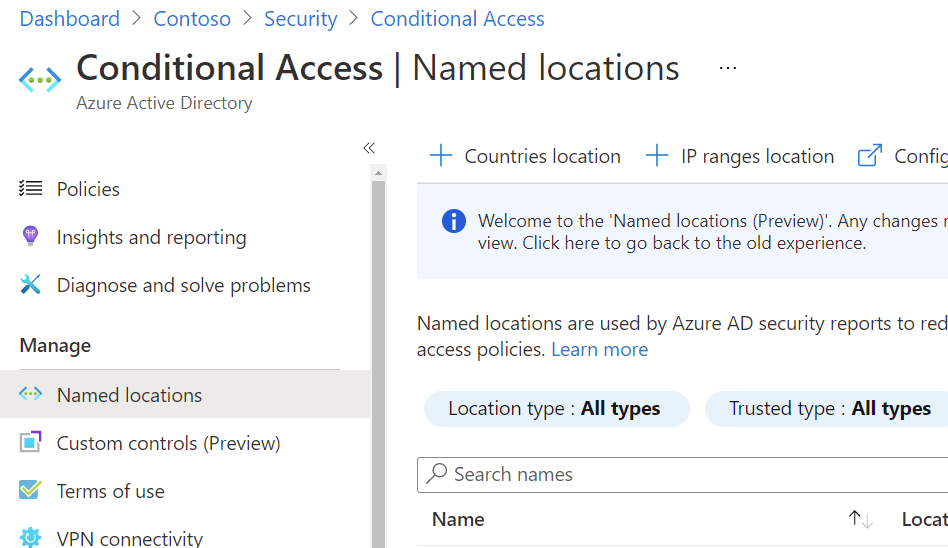Click the Conditional Access header icon
The height and width of the screenshot is (548, 948).
(40, 80)
